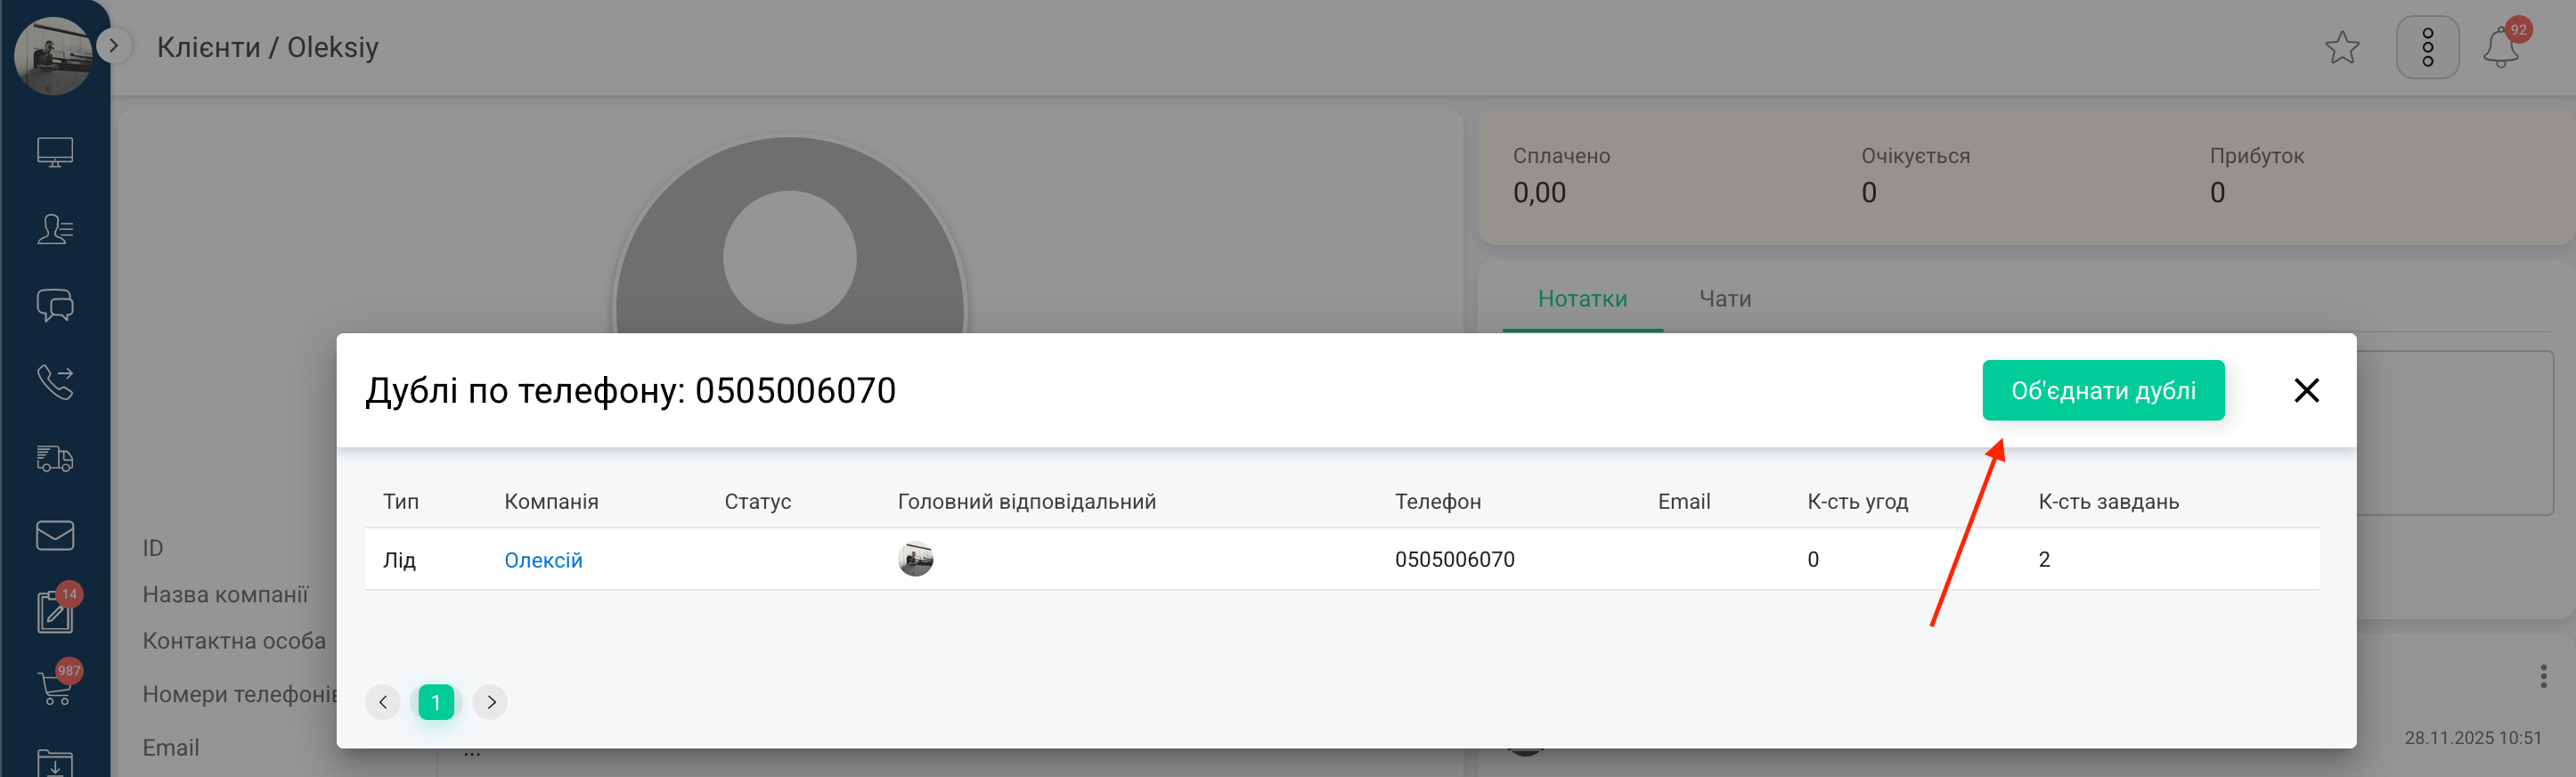Go to previous page of duplicates

click(383, 702)
